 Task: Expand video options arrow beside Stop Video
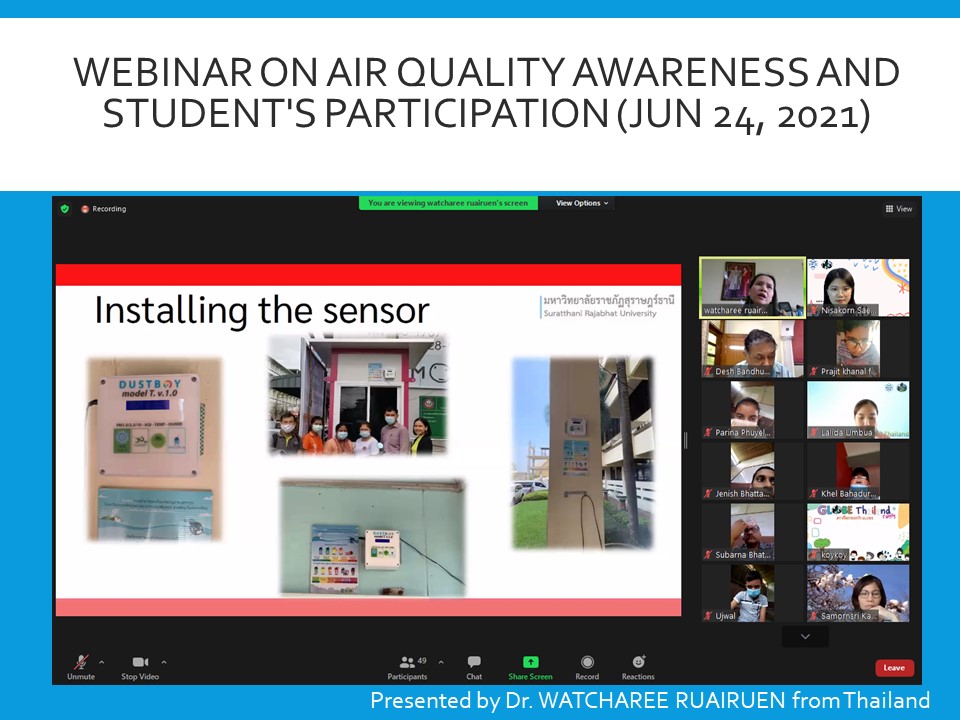pyautogui.click(x=164, y=662)
